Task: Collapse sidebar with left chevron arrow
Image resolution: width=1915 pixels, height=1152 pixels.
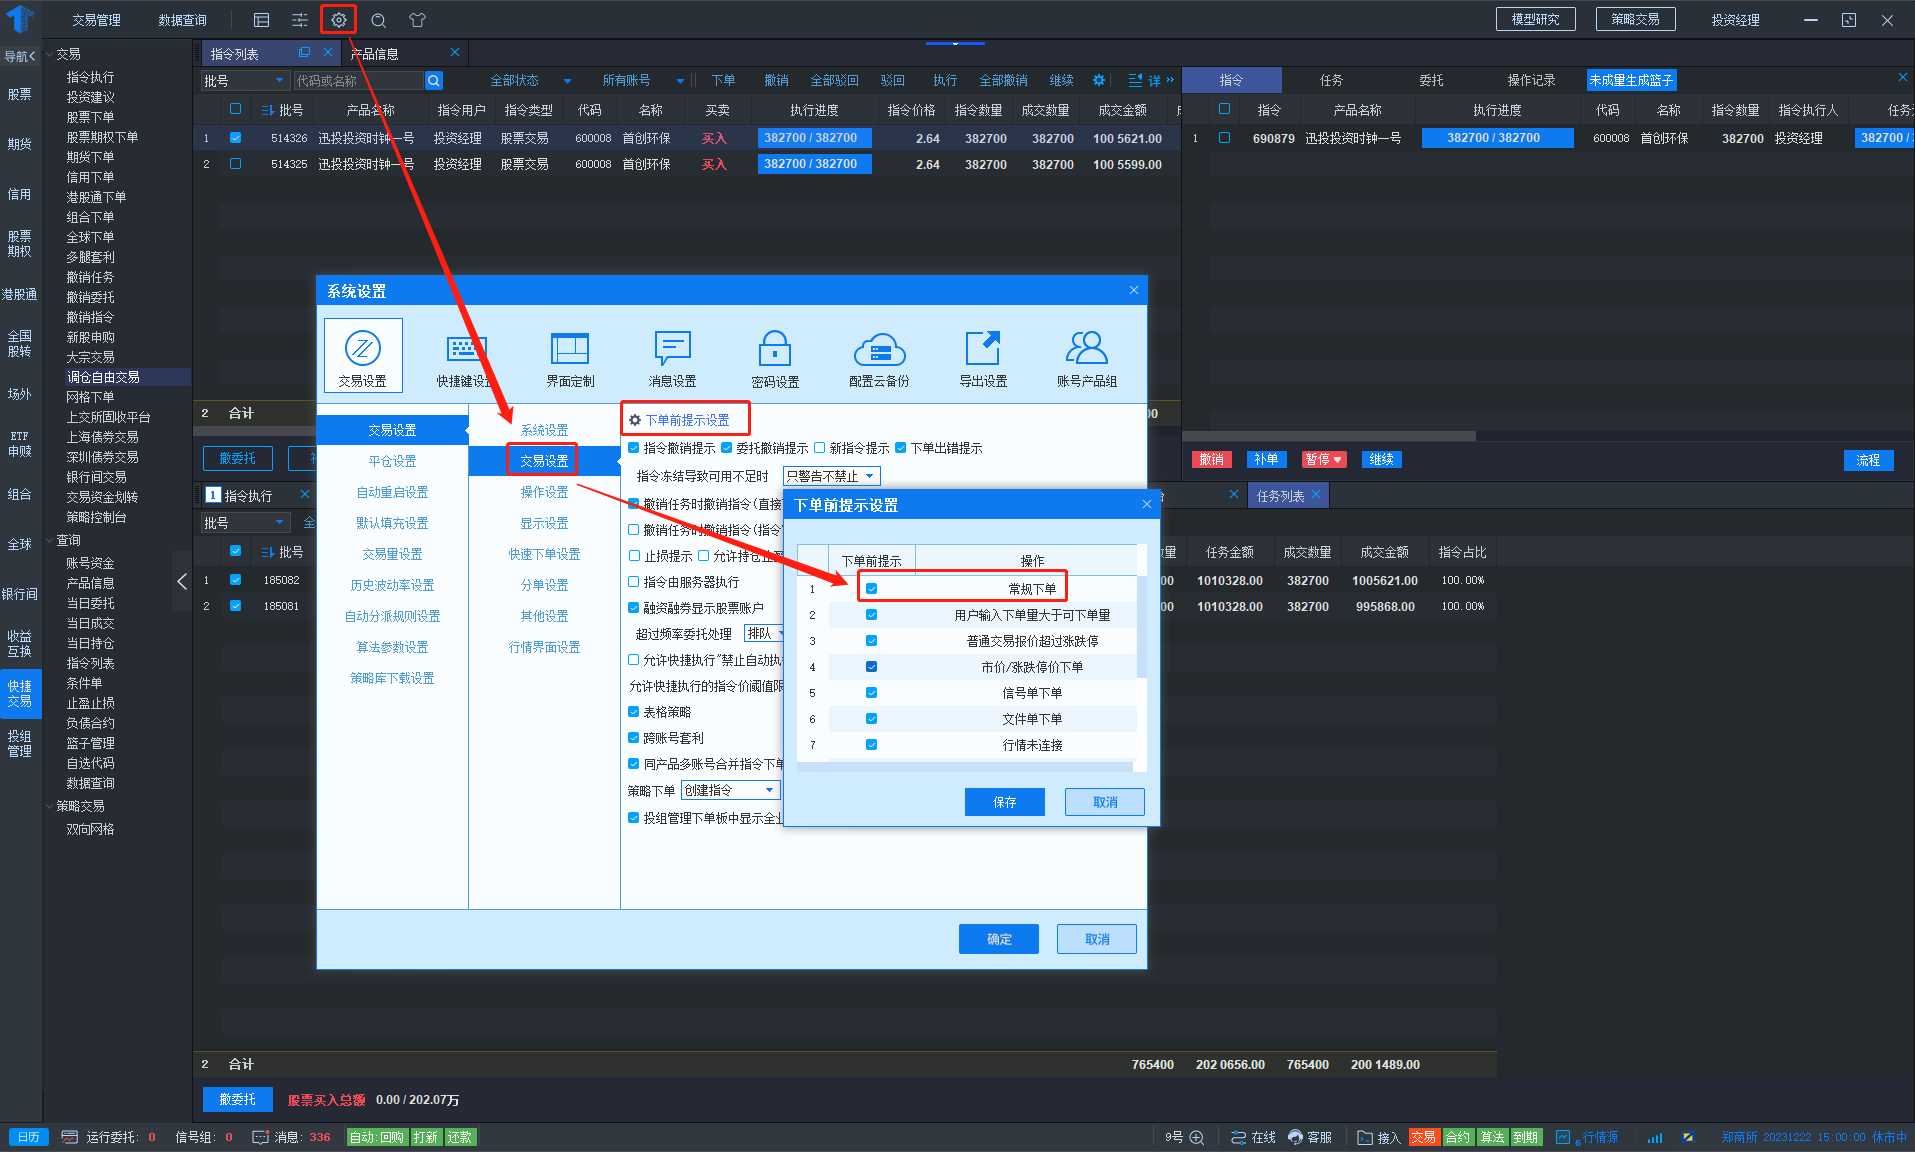Action: coord(182,581)
